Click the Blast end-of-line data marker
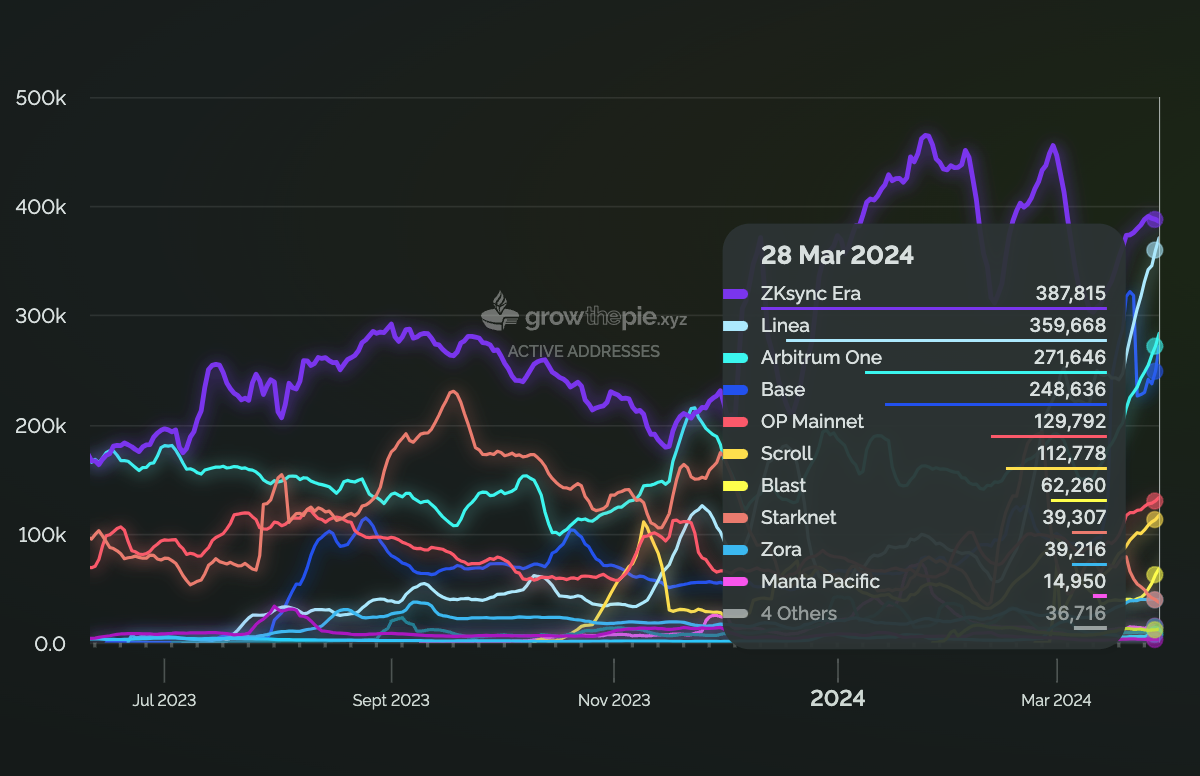The height and width of the screenshot is (776, 1200). pos(1154,574)
